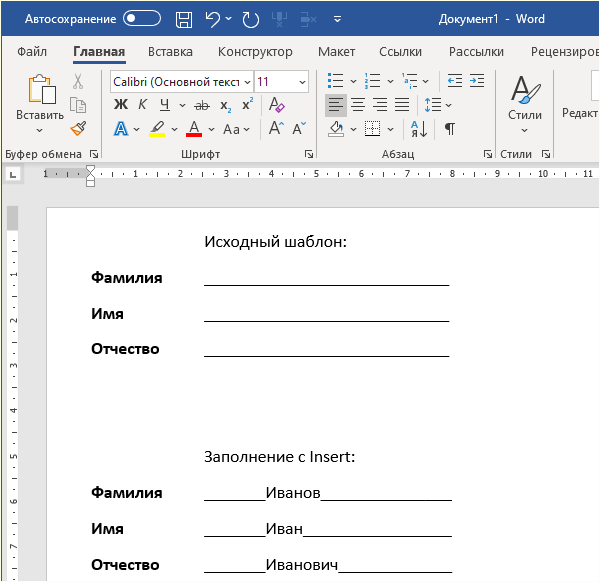The height and width of the screenshot is (582, 600).
Task: Click the Numbering list icon
Action: click(372, 81)
